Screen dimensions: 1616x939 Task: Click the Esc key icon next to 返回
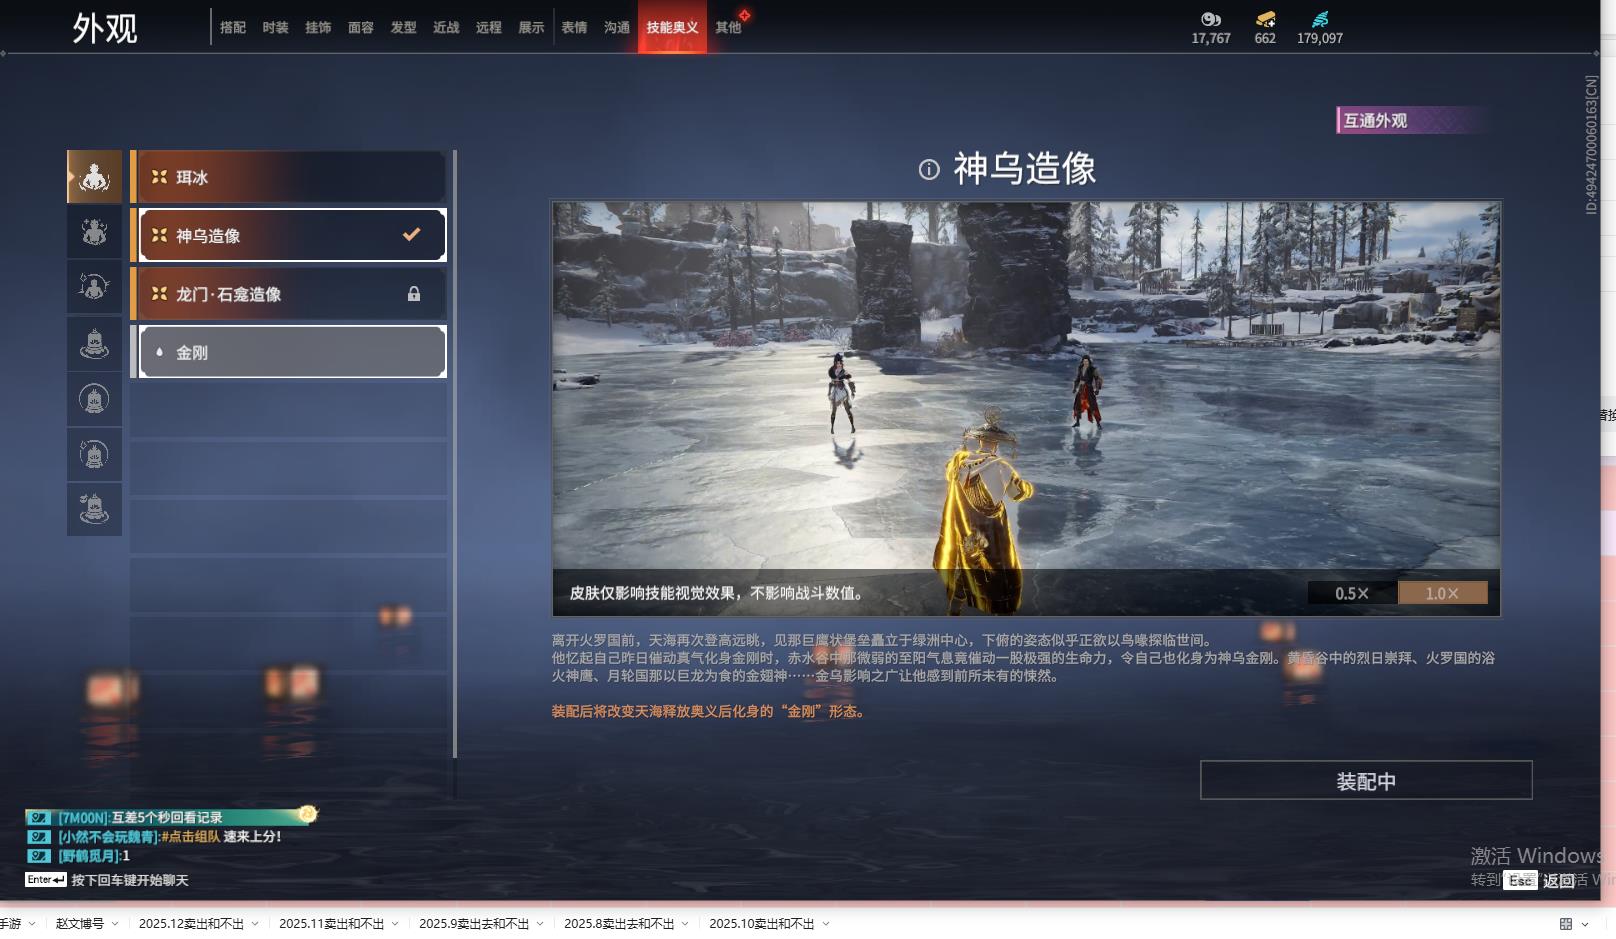pos(1521,880)
